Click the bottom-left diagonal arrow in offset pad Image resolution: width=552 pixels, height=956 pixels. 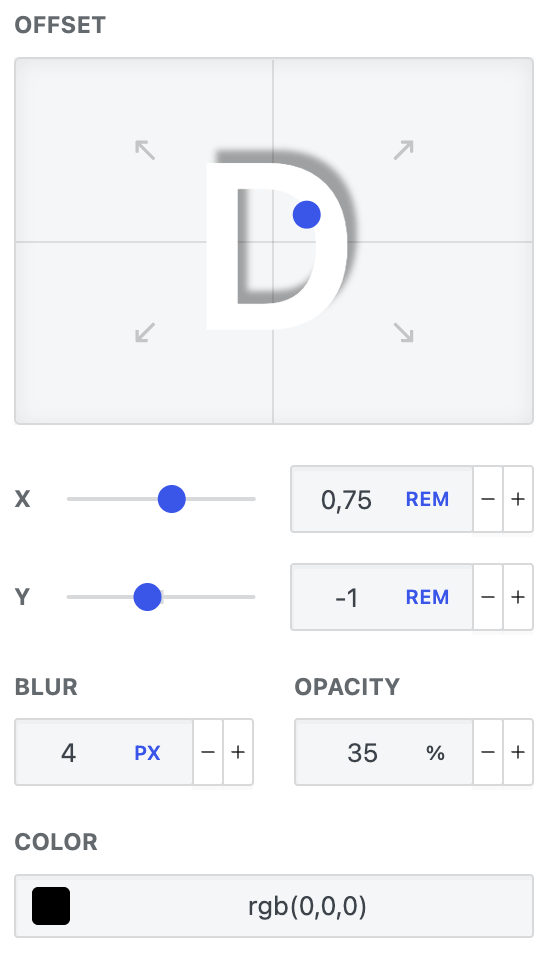click(x=145, y=332)
